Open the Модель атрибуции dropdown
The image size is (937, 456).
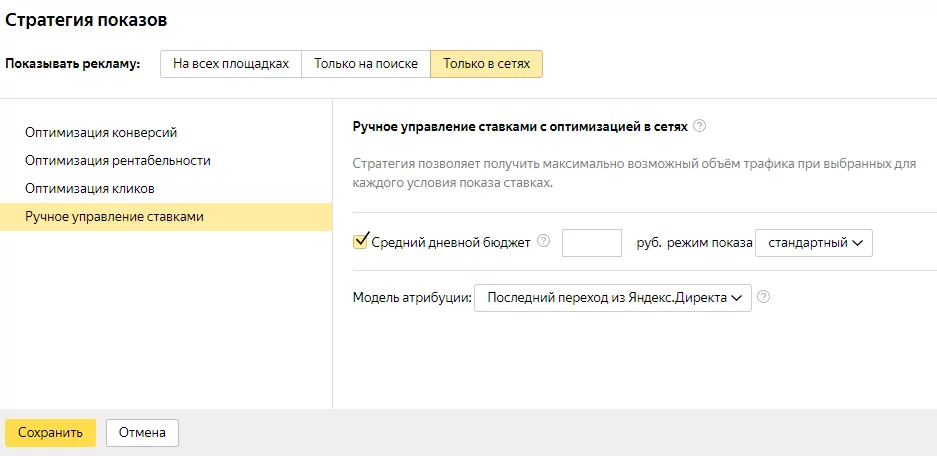pos(613,298)
